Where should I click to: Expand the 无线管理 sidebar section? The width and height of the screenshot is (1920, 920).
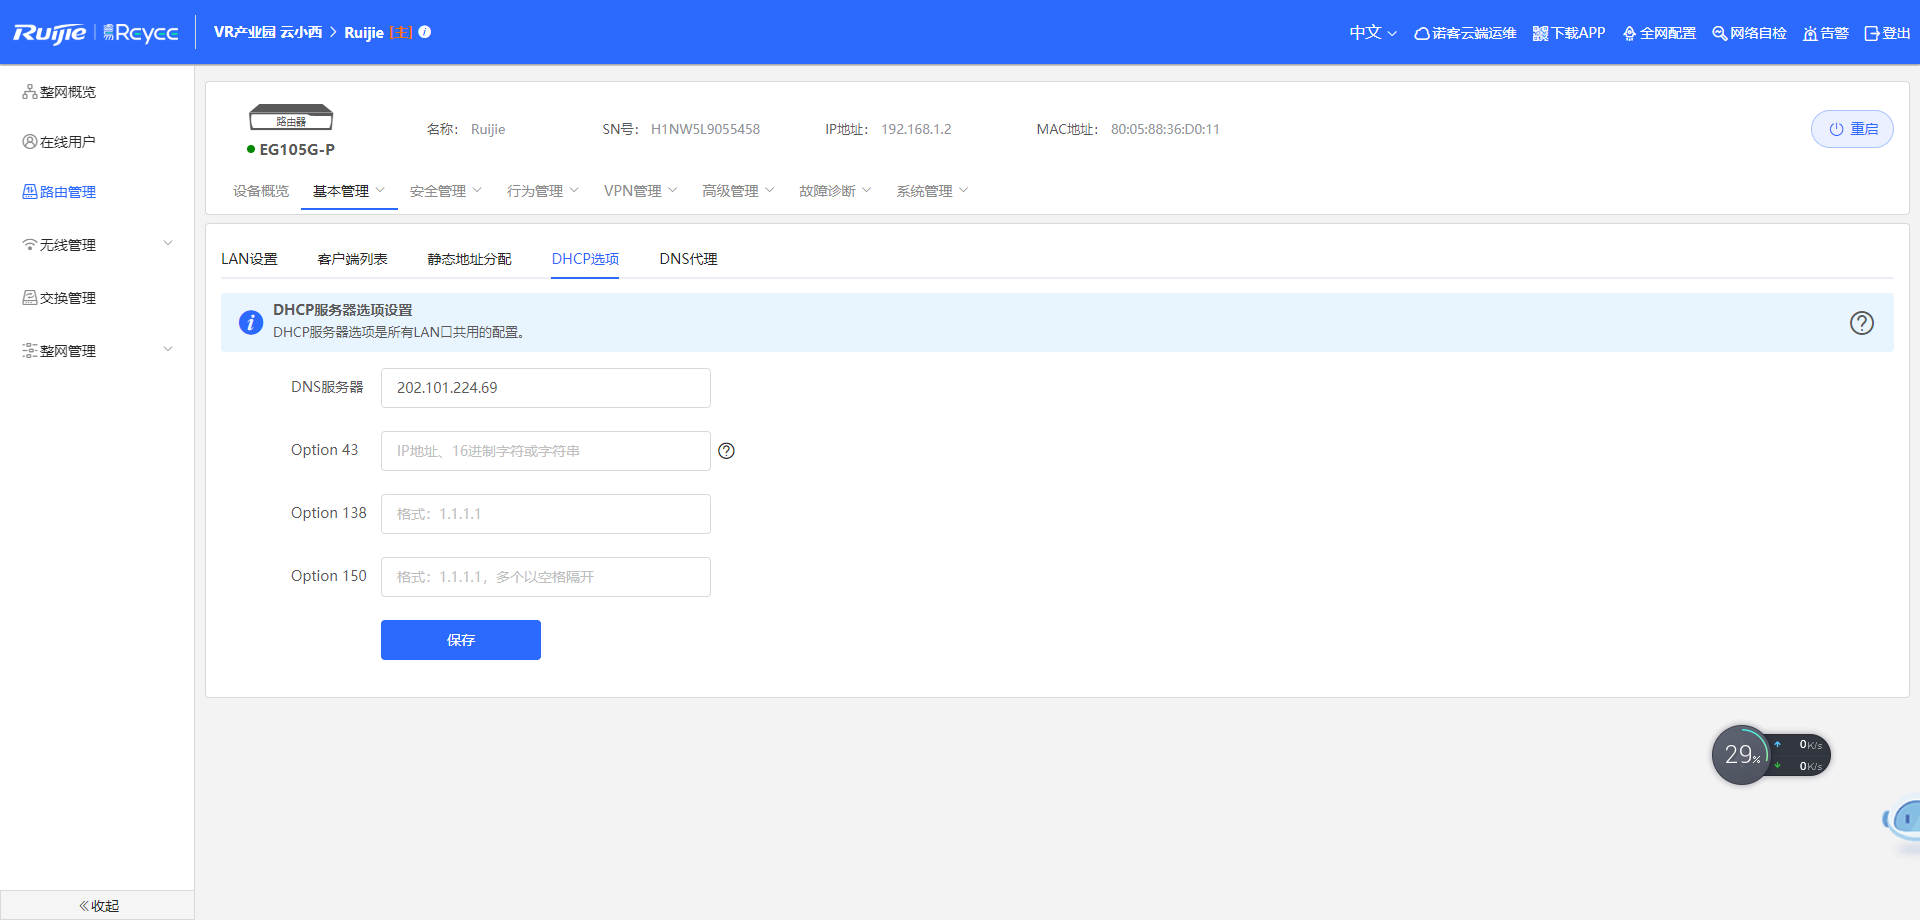coord(97,245)
